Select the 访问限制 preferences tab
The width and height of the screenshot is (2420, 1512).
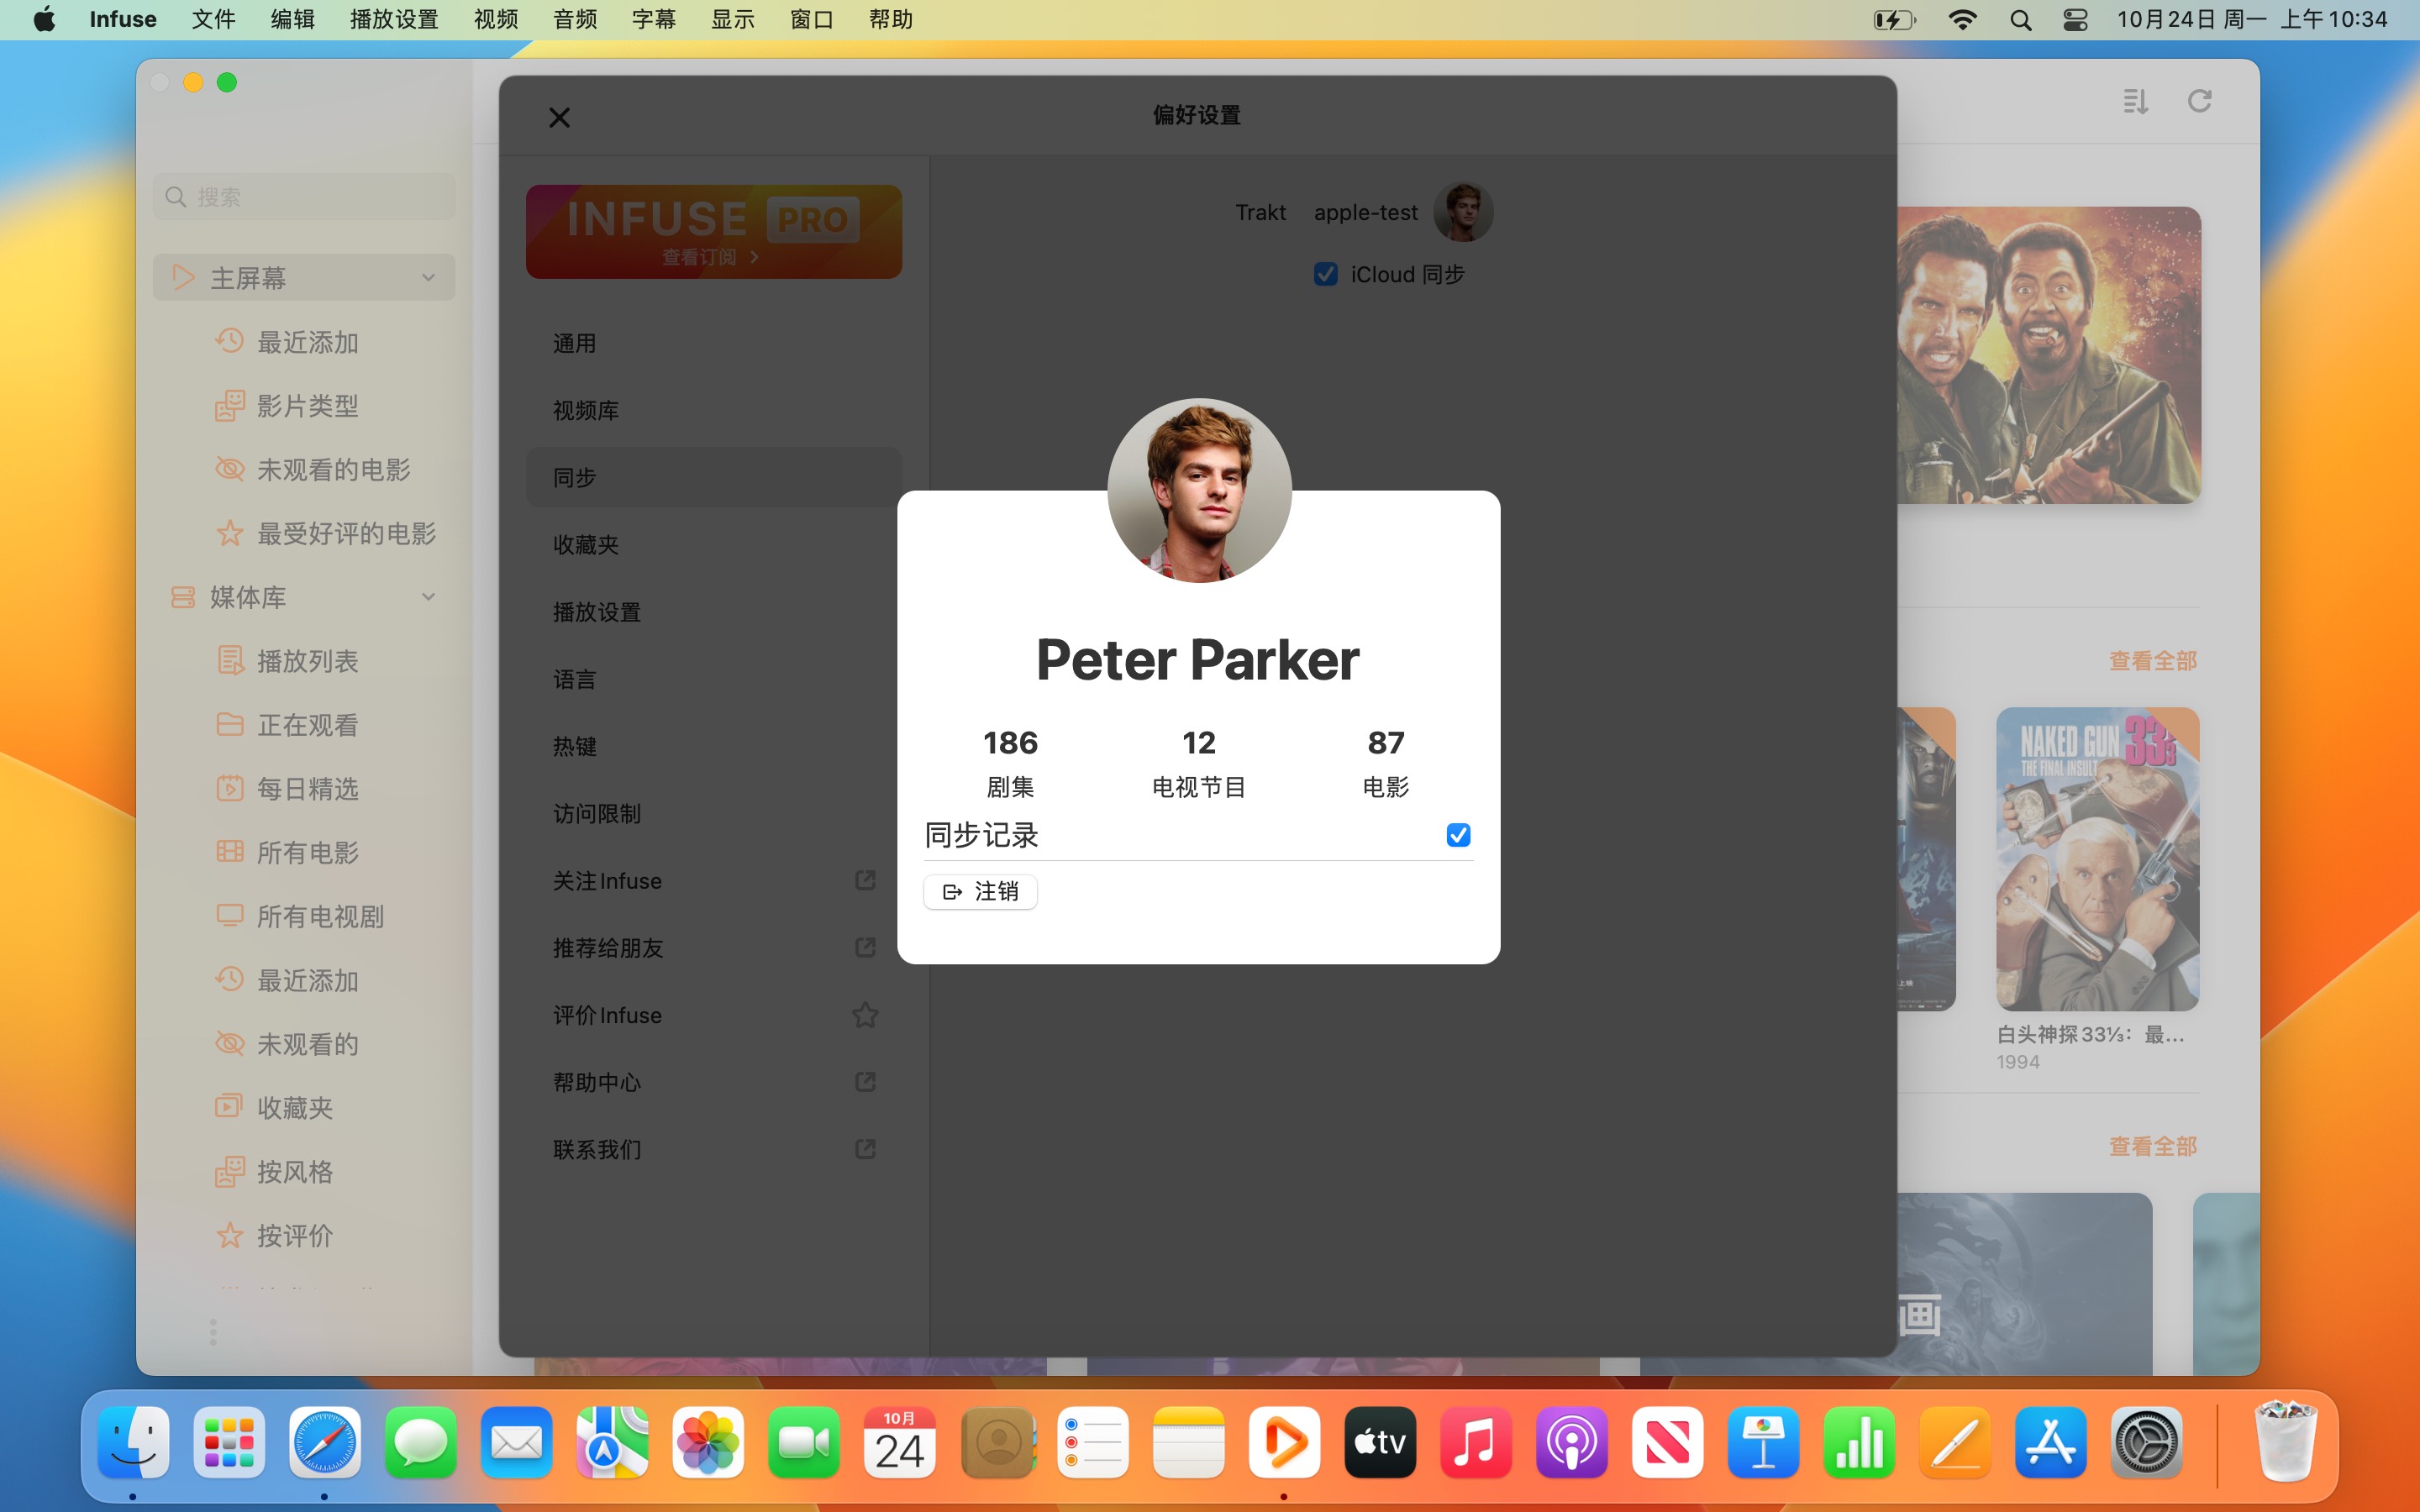coord(714,813)
